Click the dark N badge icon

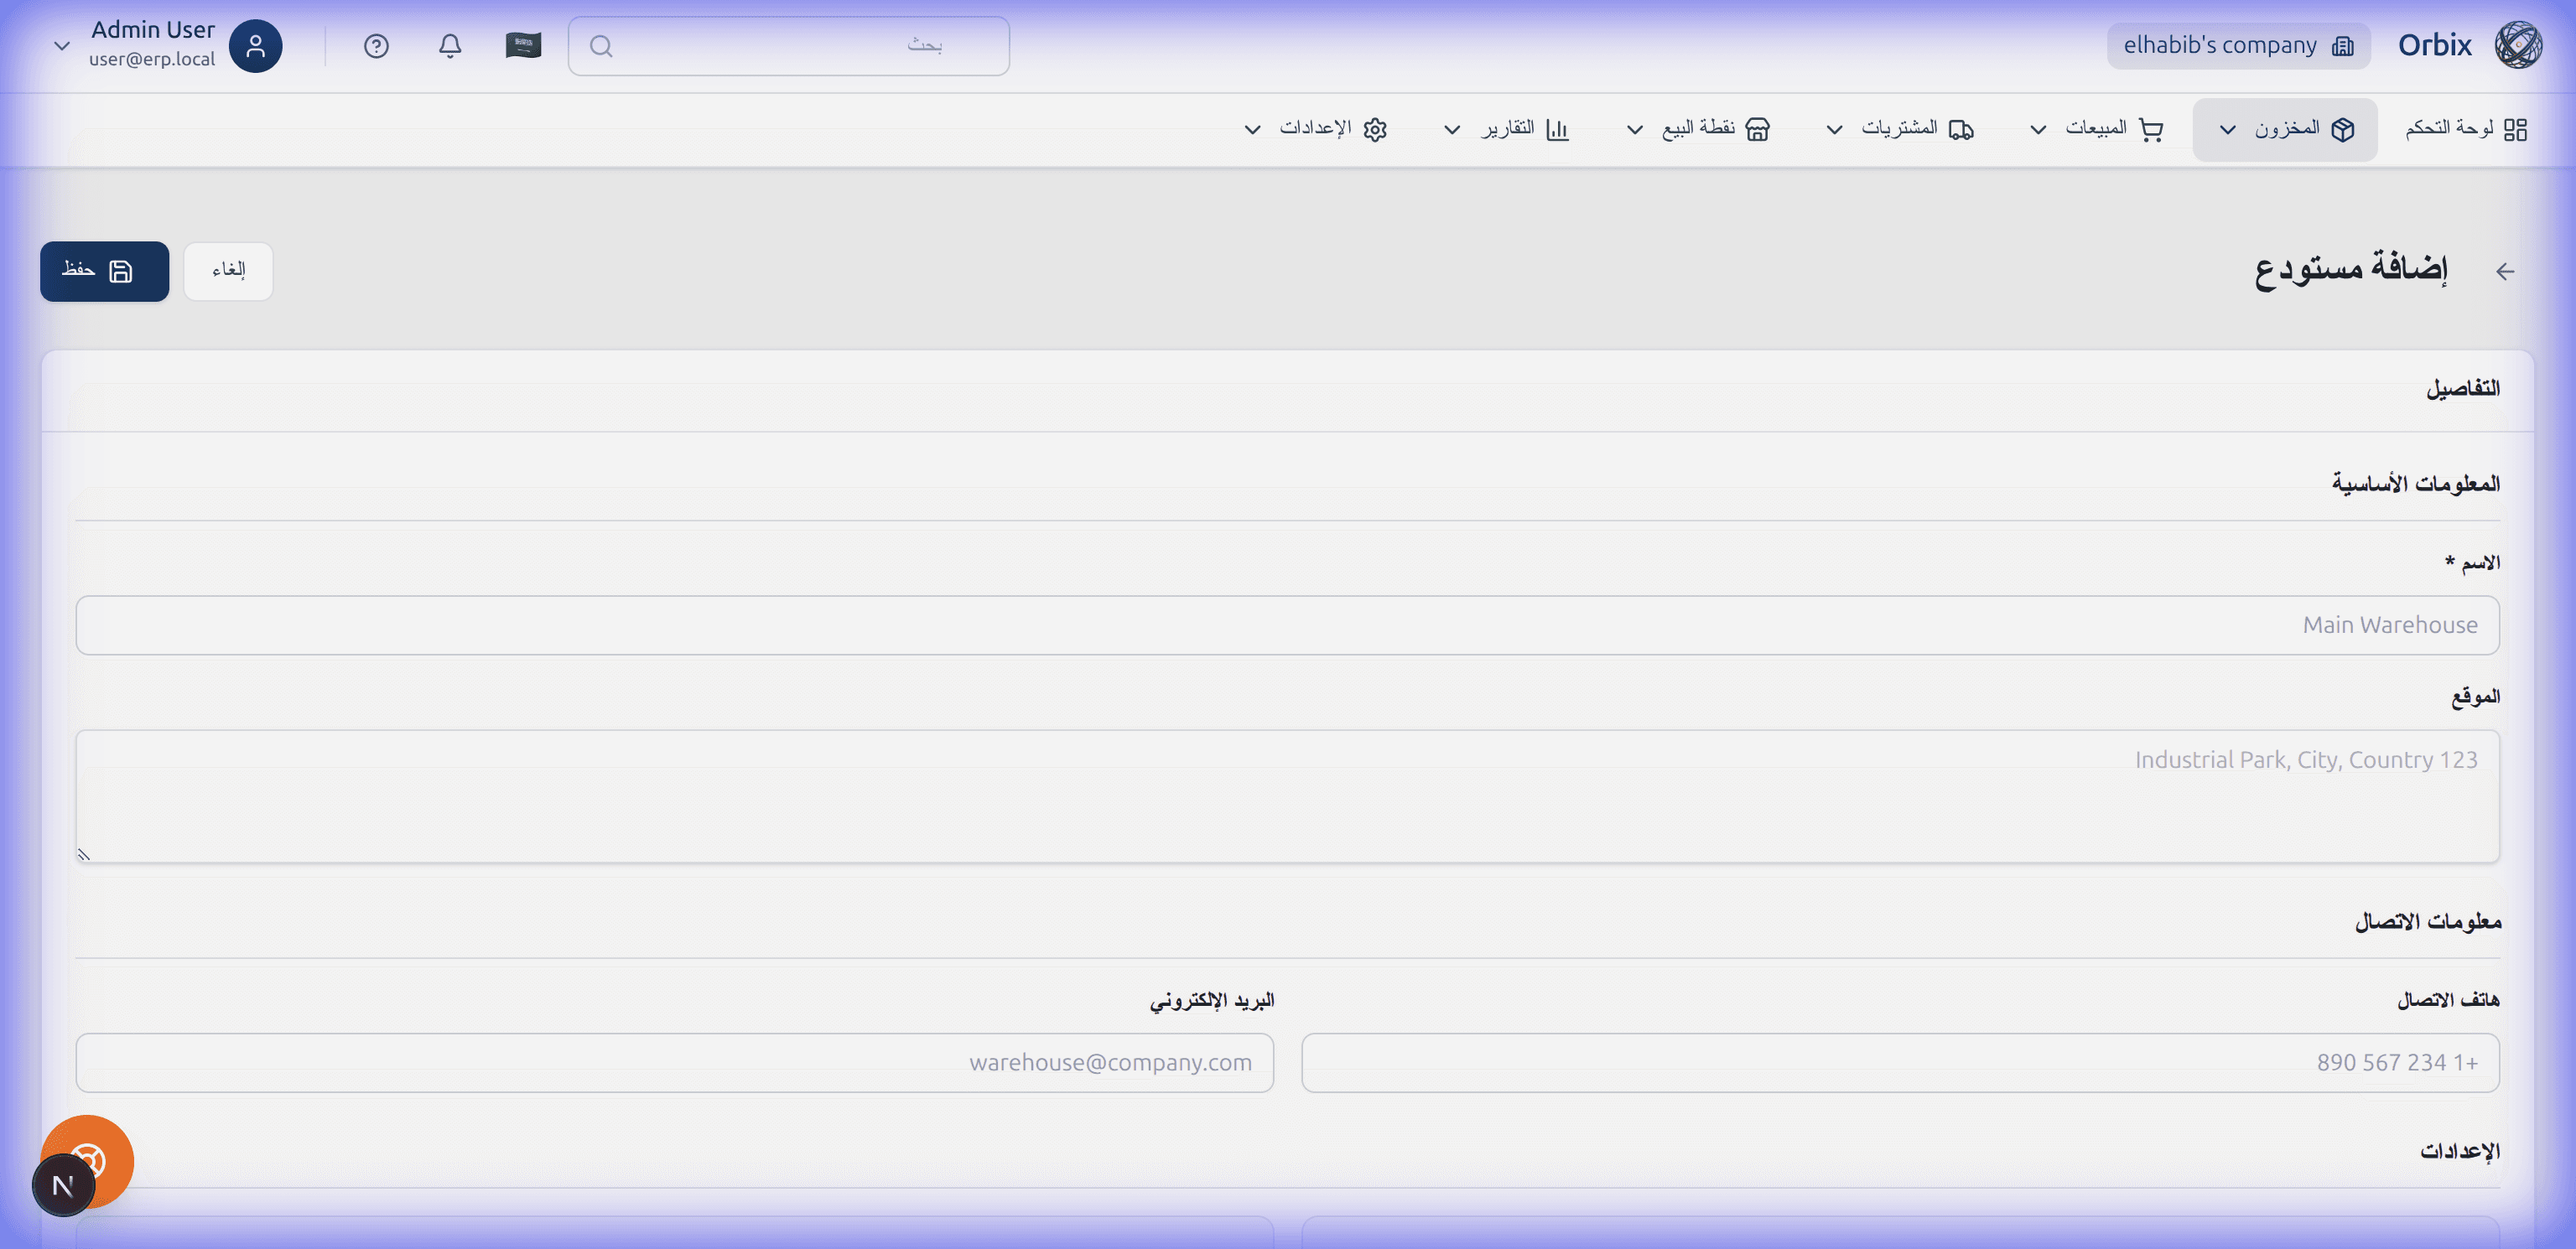pos(62,1186)
